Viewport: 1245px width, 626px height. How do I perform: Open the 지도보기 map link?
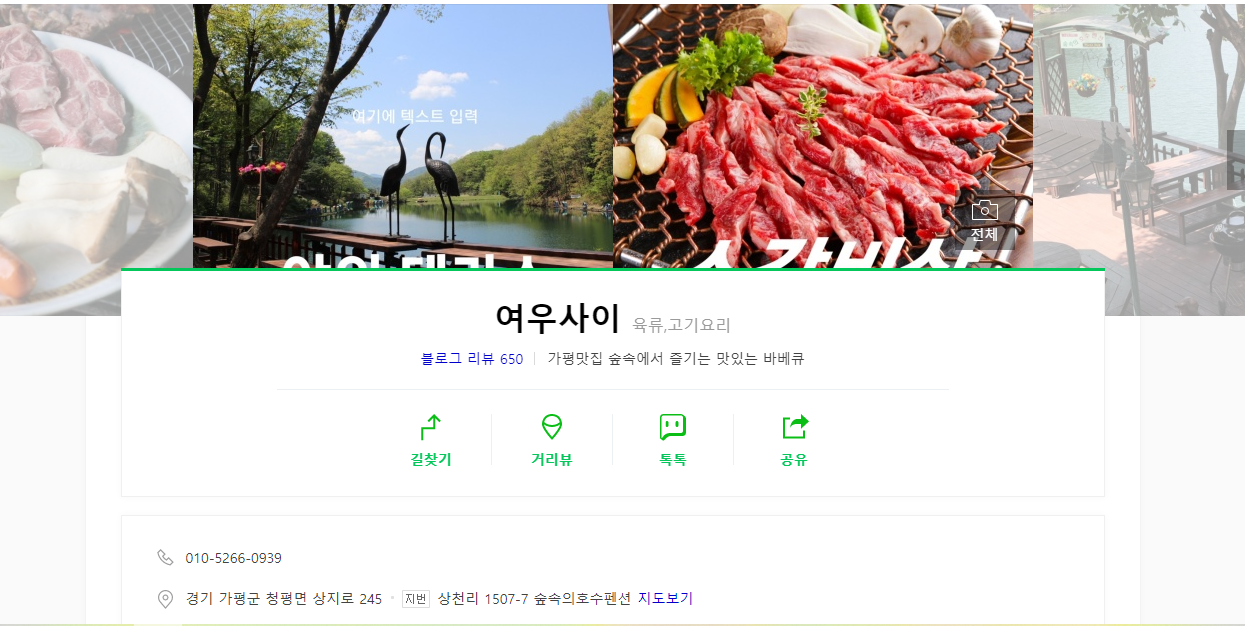(x=665, y=598)
